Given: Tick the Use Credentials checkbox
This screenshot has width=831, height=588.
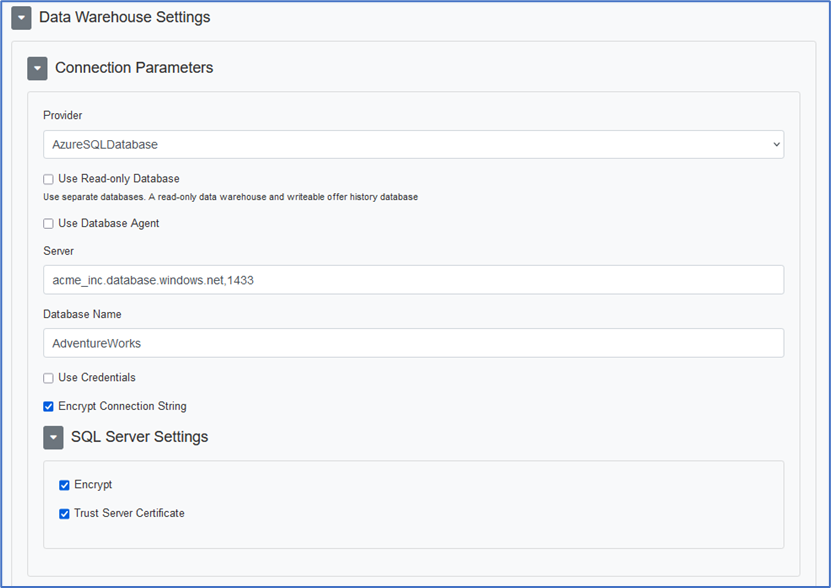Looking at the screenshot, I should tap(48, 378).
